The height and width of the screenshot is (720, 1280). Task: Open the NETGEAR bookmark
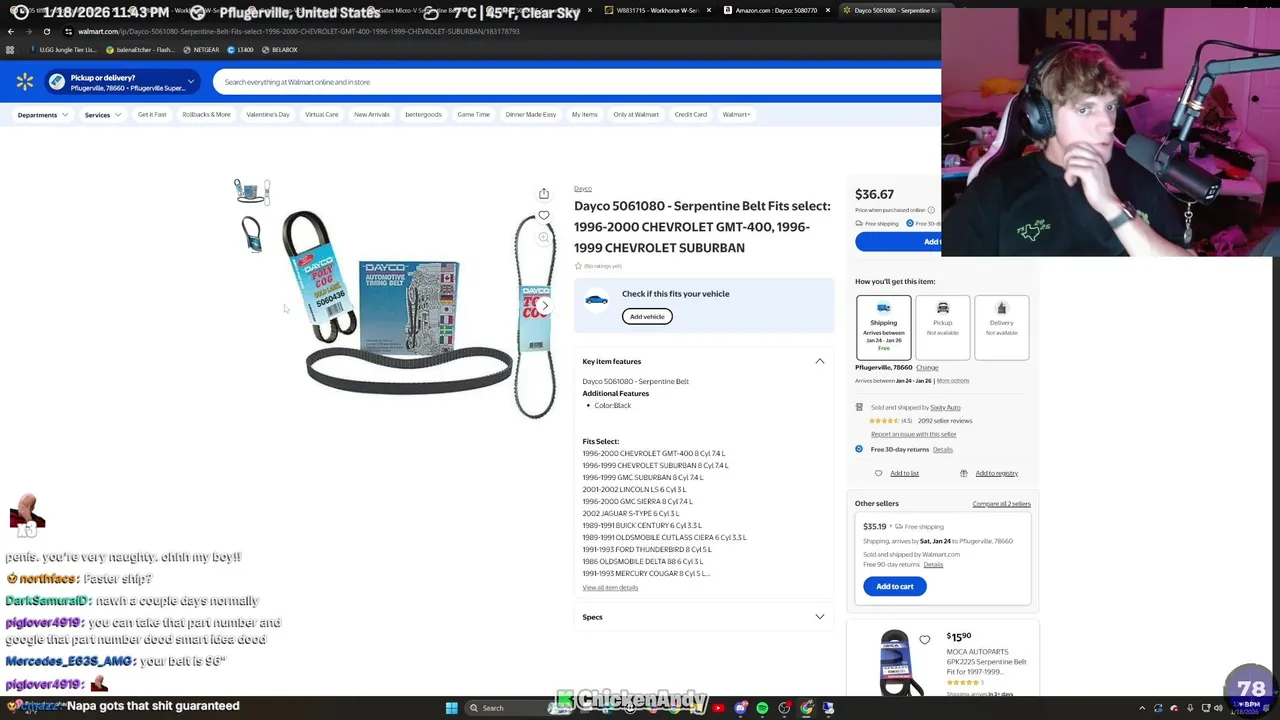[x=201, y=49]
